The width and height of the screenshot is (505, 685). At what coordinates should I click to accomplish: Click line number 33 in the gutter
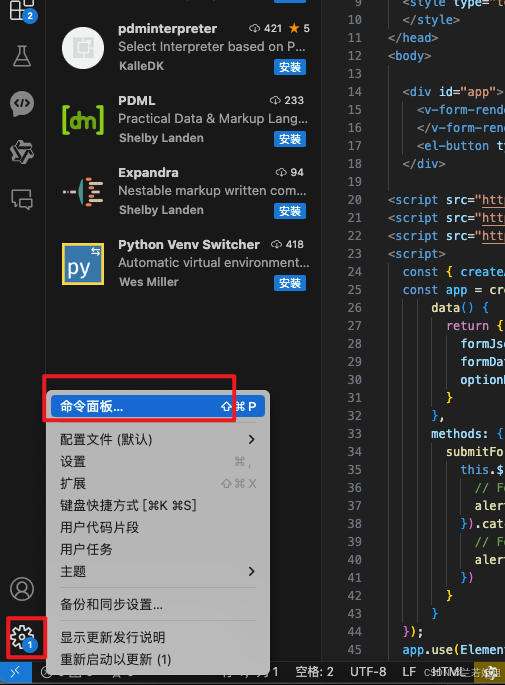[355, 434]
